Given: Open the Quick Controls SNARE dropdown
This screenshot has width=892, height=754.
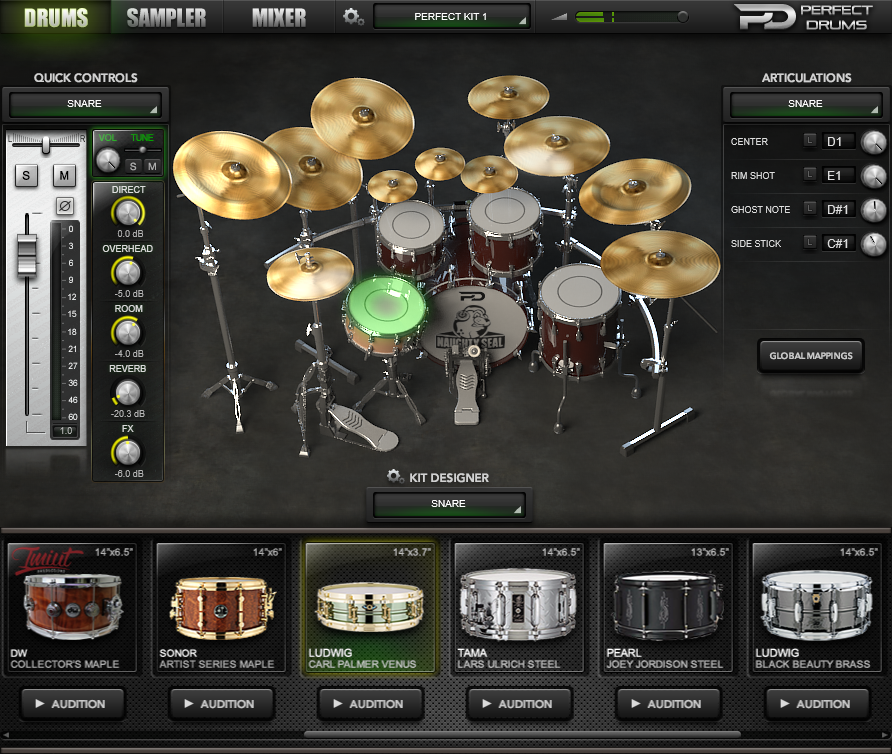Looking at the screenshot, I should 85,104.
